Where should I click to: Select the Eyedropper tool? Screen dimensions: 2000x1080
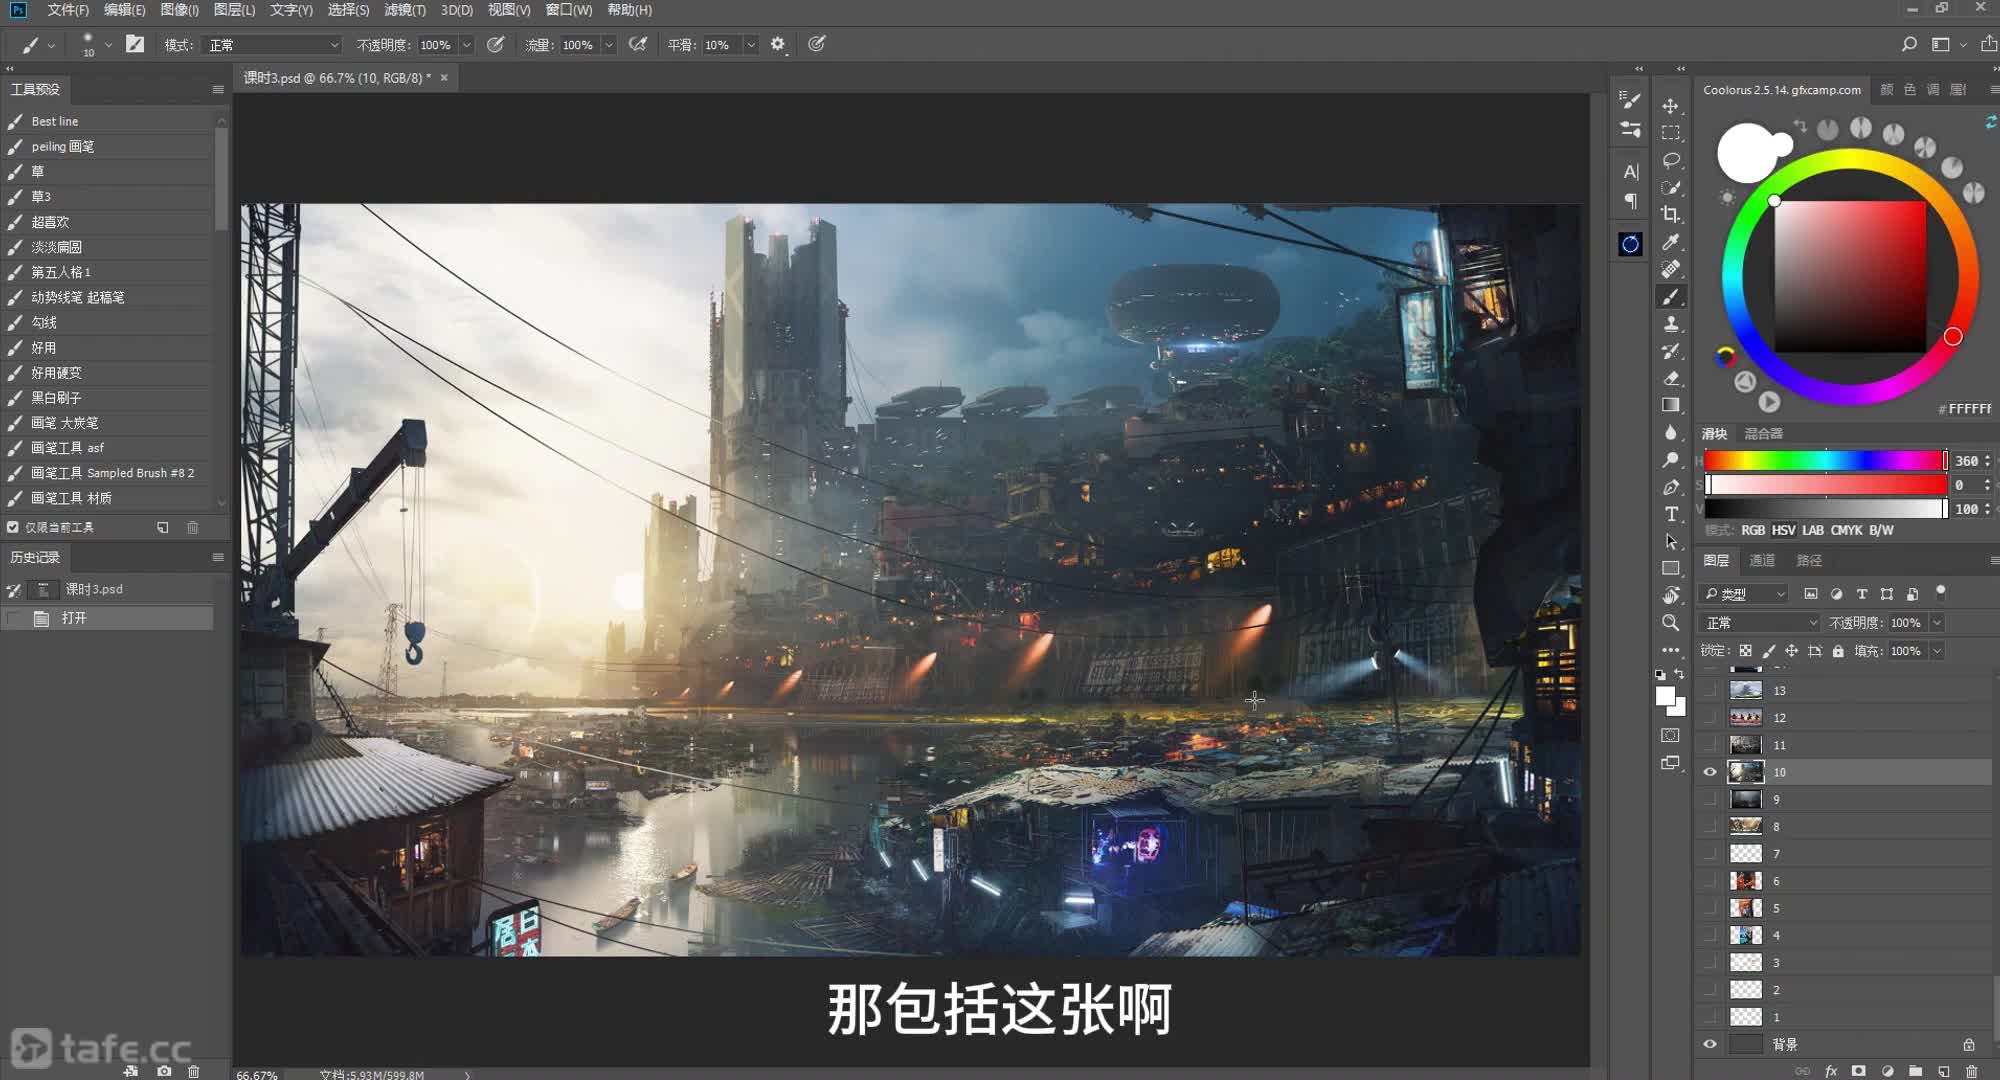click(1670, 242)
